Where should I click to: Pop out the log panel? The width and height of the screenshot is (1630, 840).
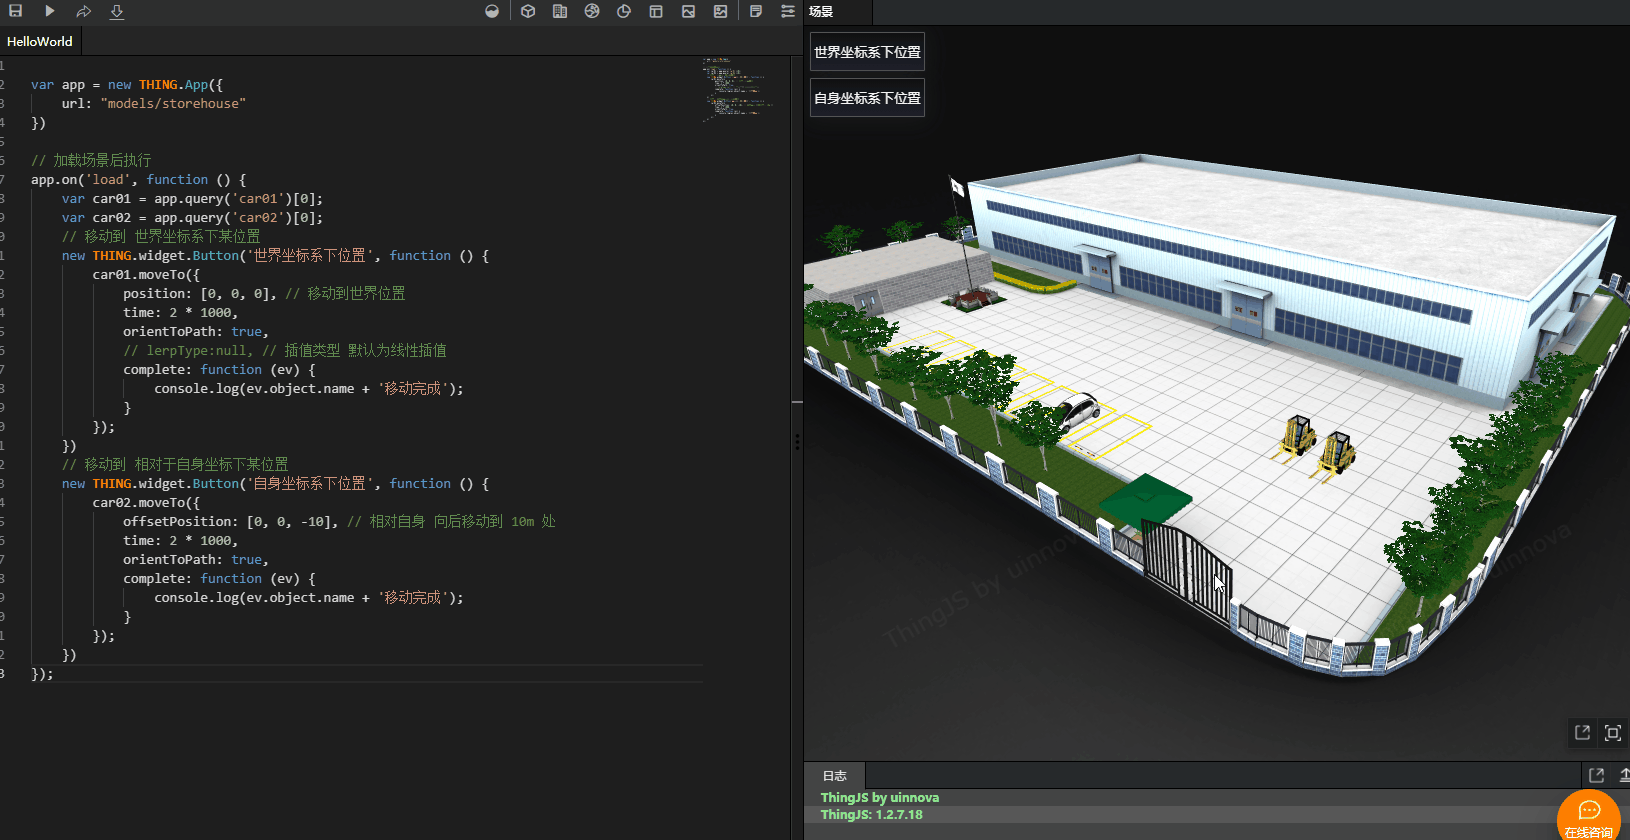(1596, 775)
